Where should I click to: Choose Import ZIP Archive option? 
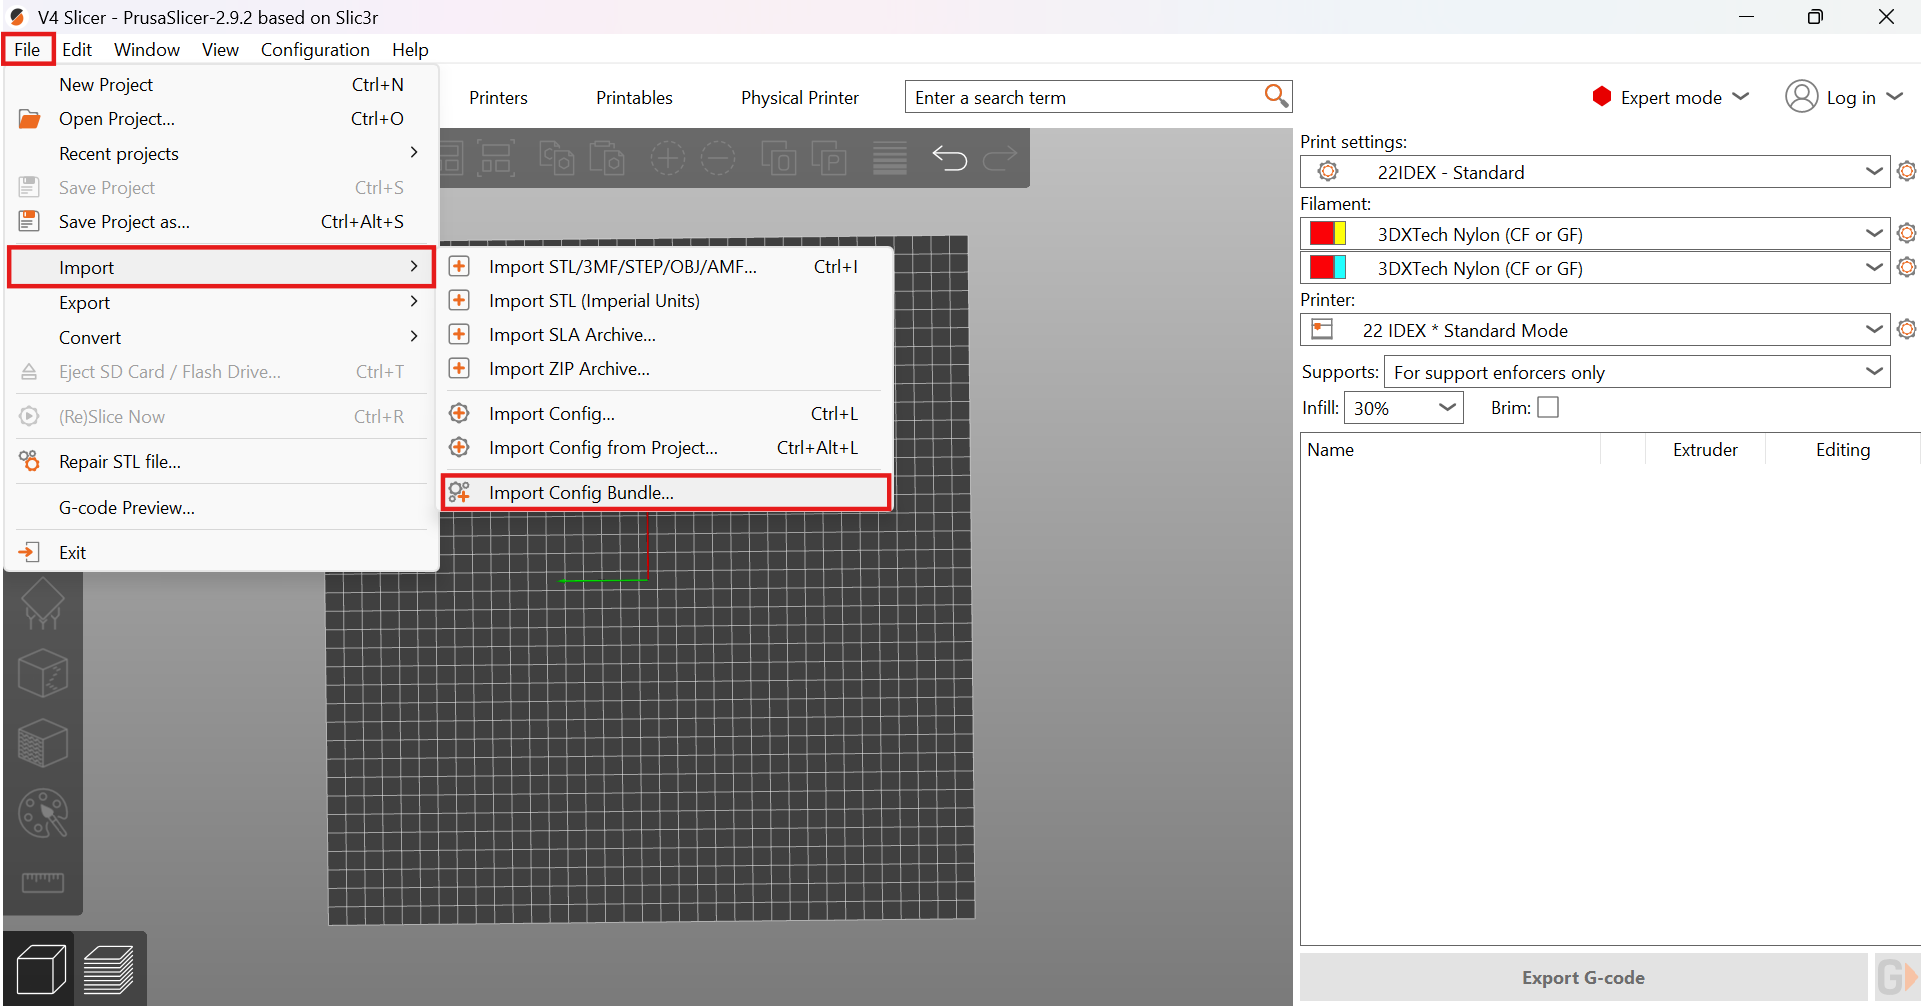pyautogui.click(x=666, y=368)
